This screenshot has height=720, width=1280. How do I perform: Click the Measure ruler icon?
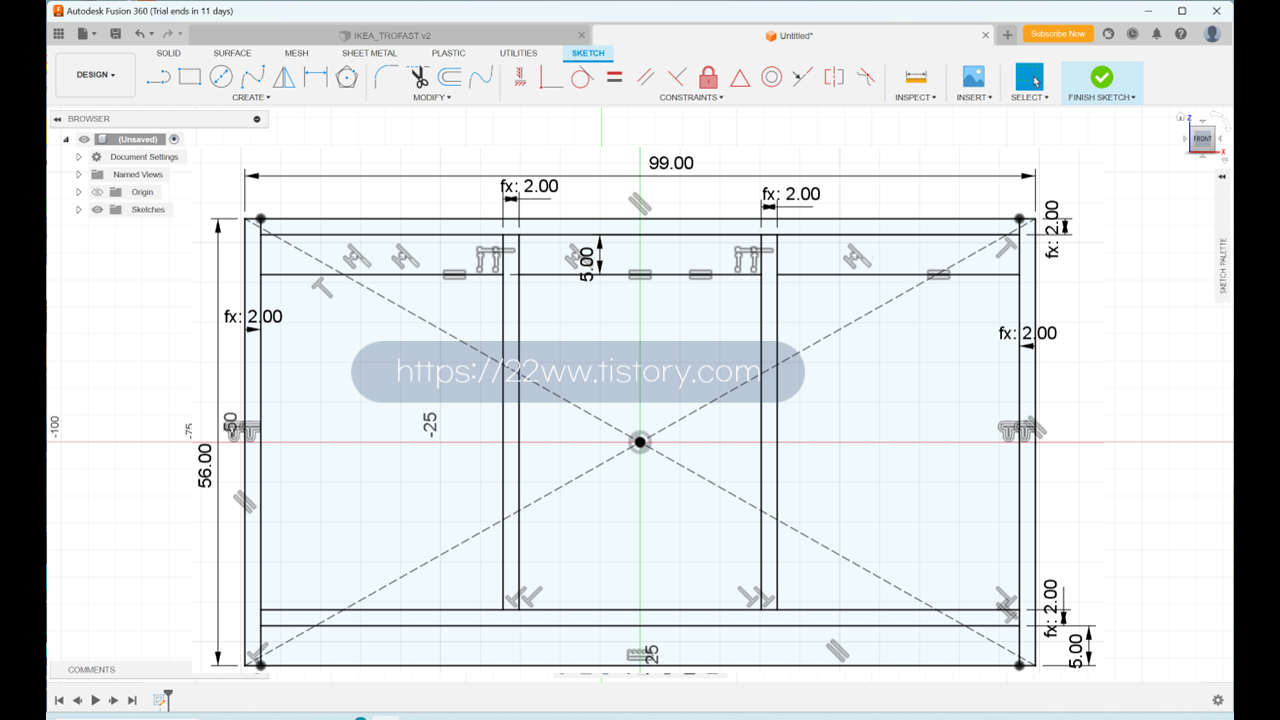coord(916,77)
